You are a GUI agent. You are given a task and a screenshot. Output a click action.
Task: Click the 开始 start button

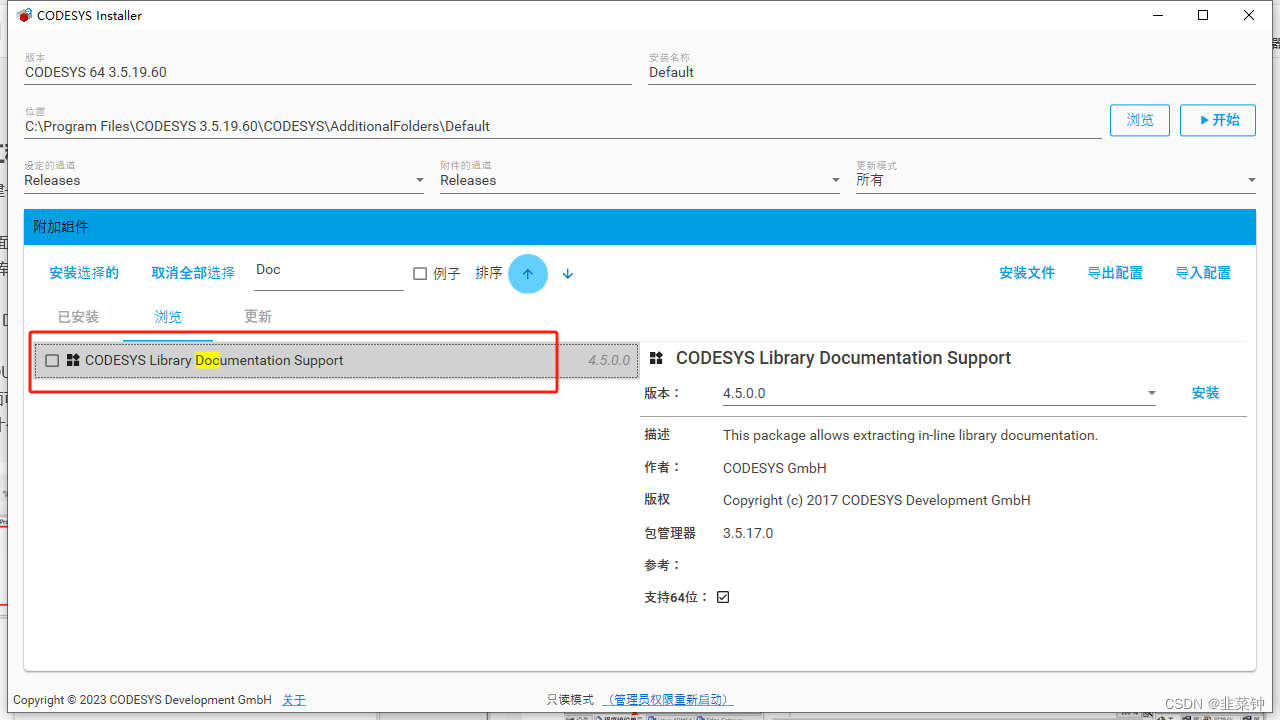pos(1217,120)
